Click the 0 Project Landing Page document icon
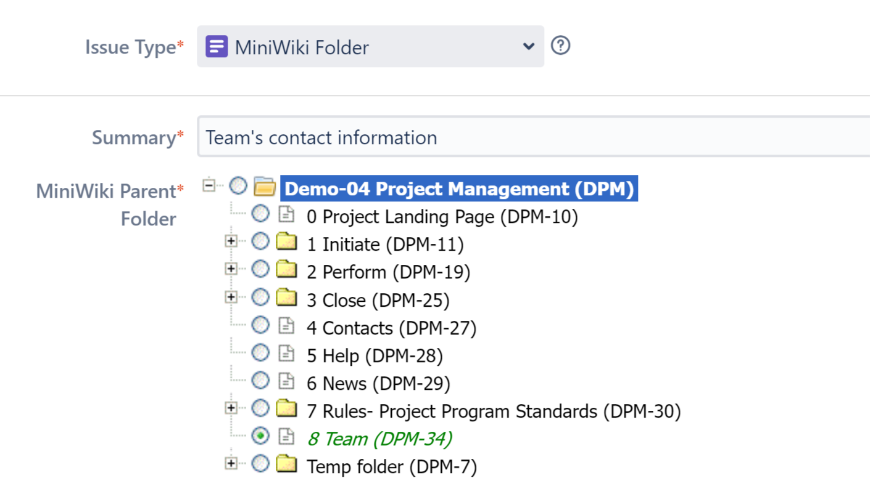 tap(287, 215)
